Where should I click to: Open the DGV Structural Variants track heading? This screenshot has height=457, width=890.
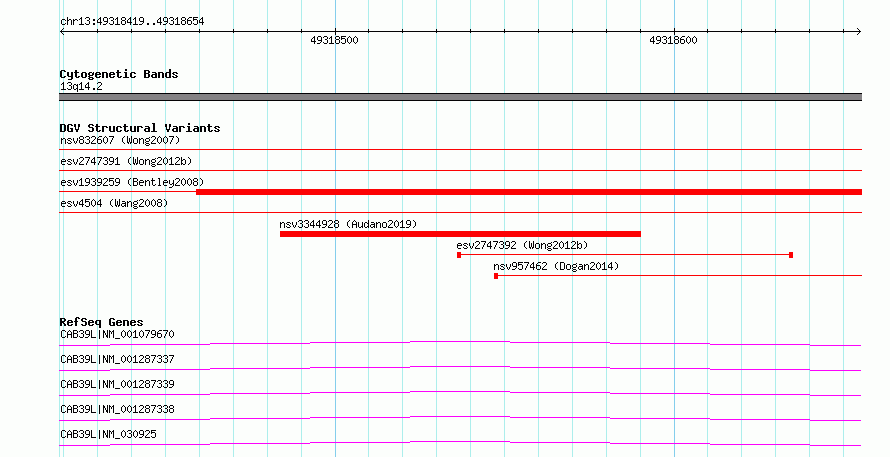(x=140, y=128)
